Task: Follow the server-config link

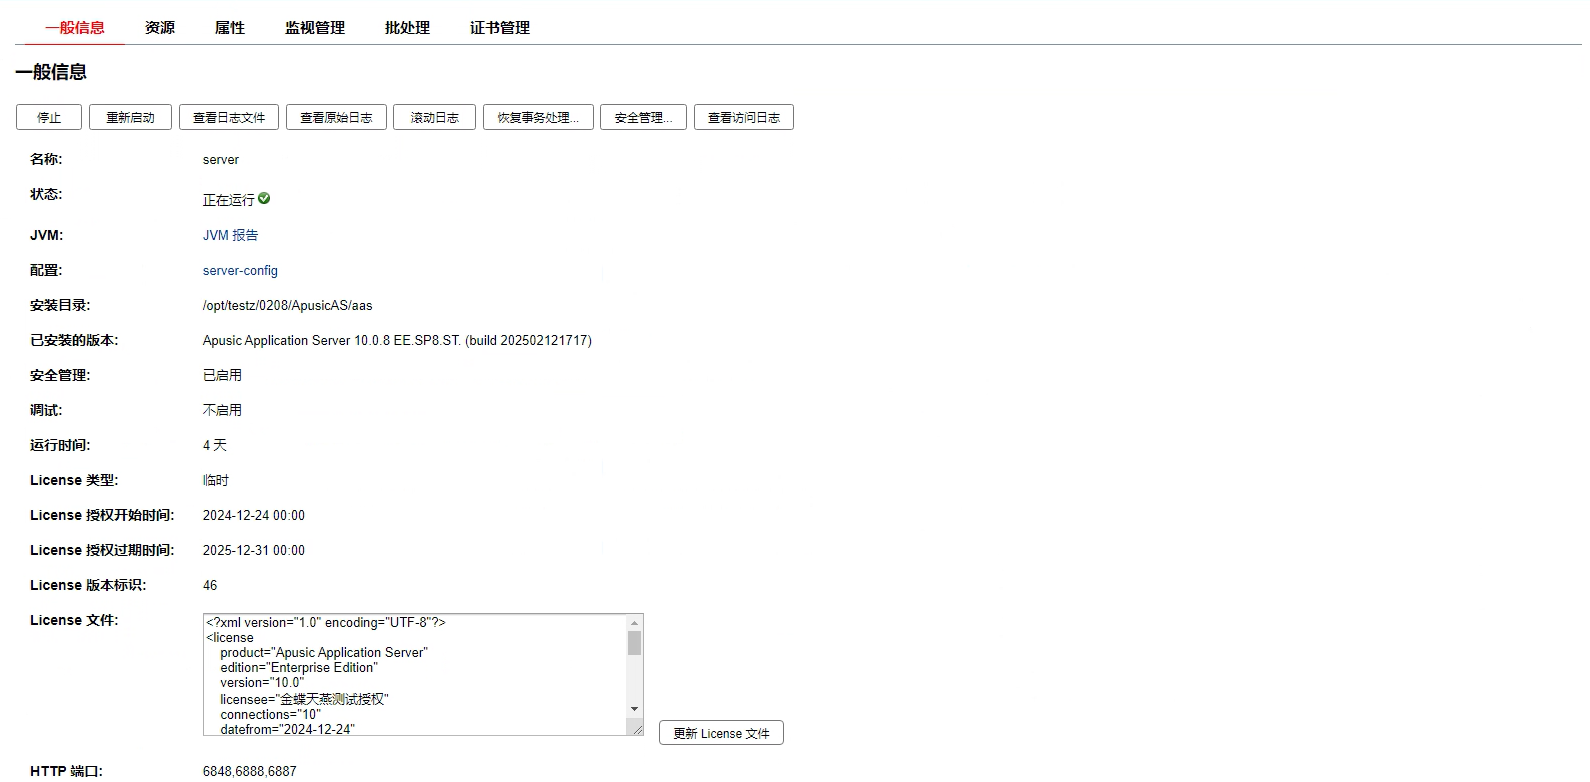Action: (240, 271)
